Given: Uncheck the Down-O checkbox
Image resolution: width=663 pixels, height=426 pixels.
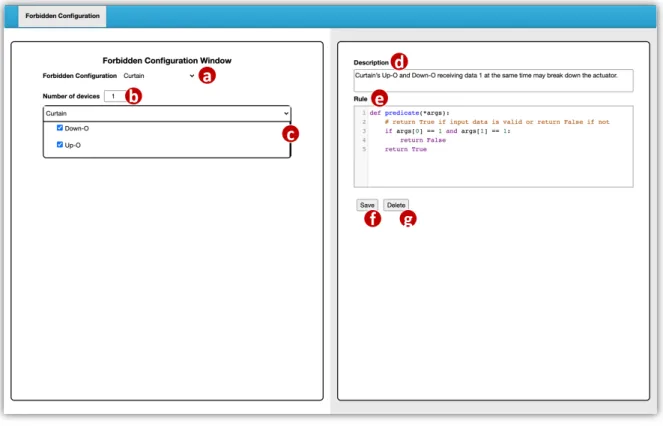Looking at the screenshot, I should pyautogui.click(x=60, y=128).
